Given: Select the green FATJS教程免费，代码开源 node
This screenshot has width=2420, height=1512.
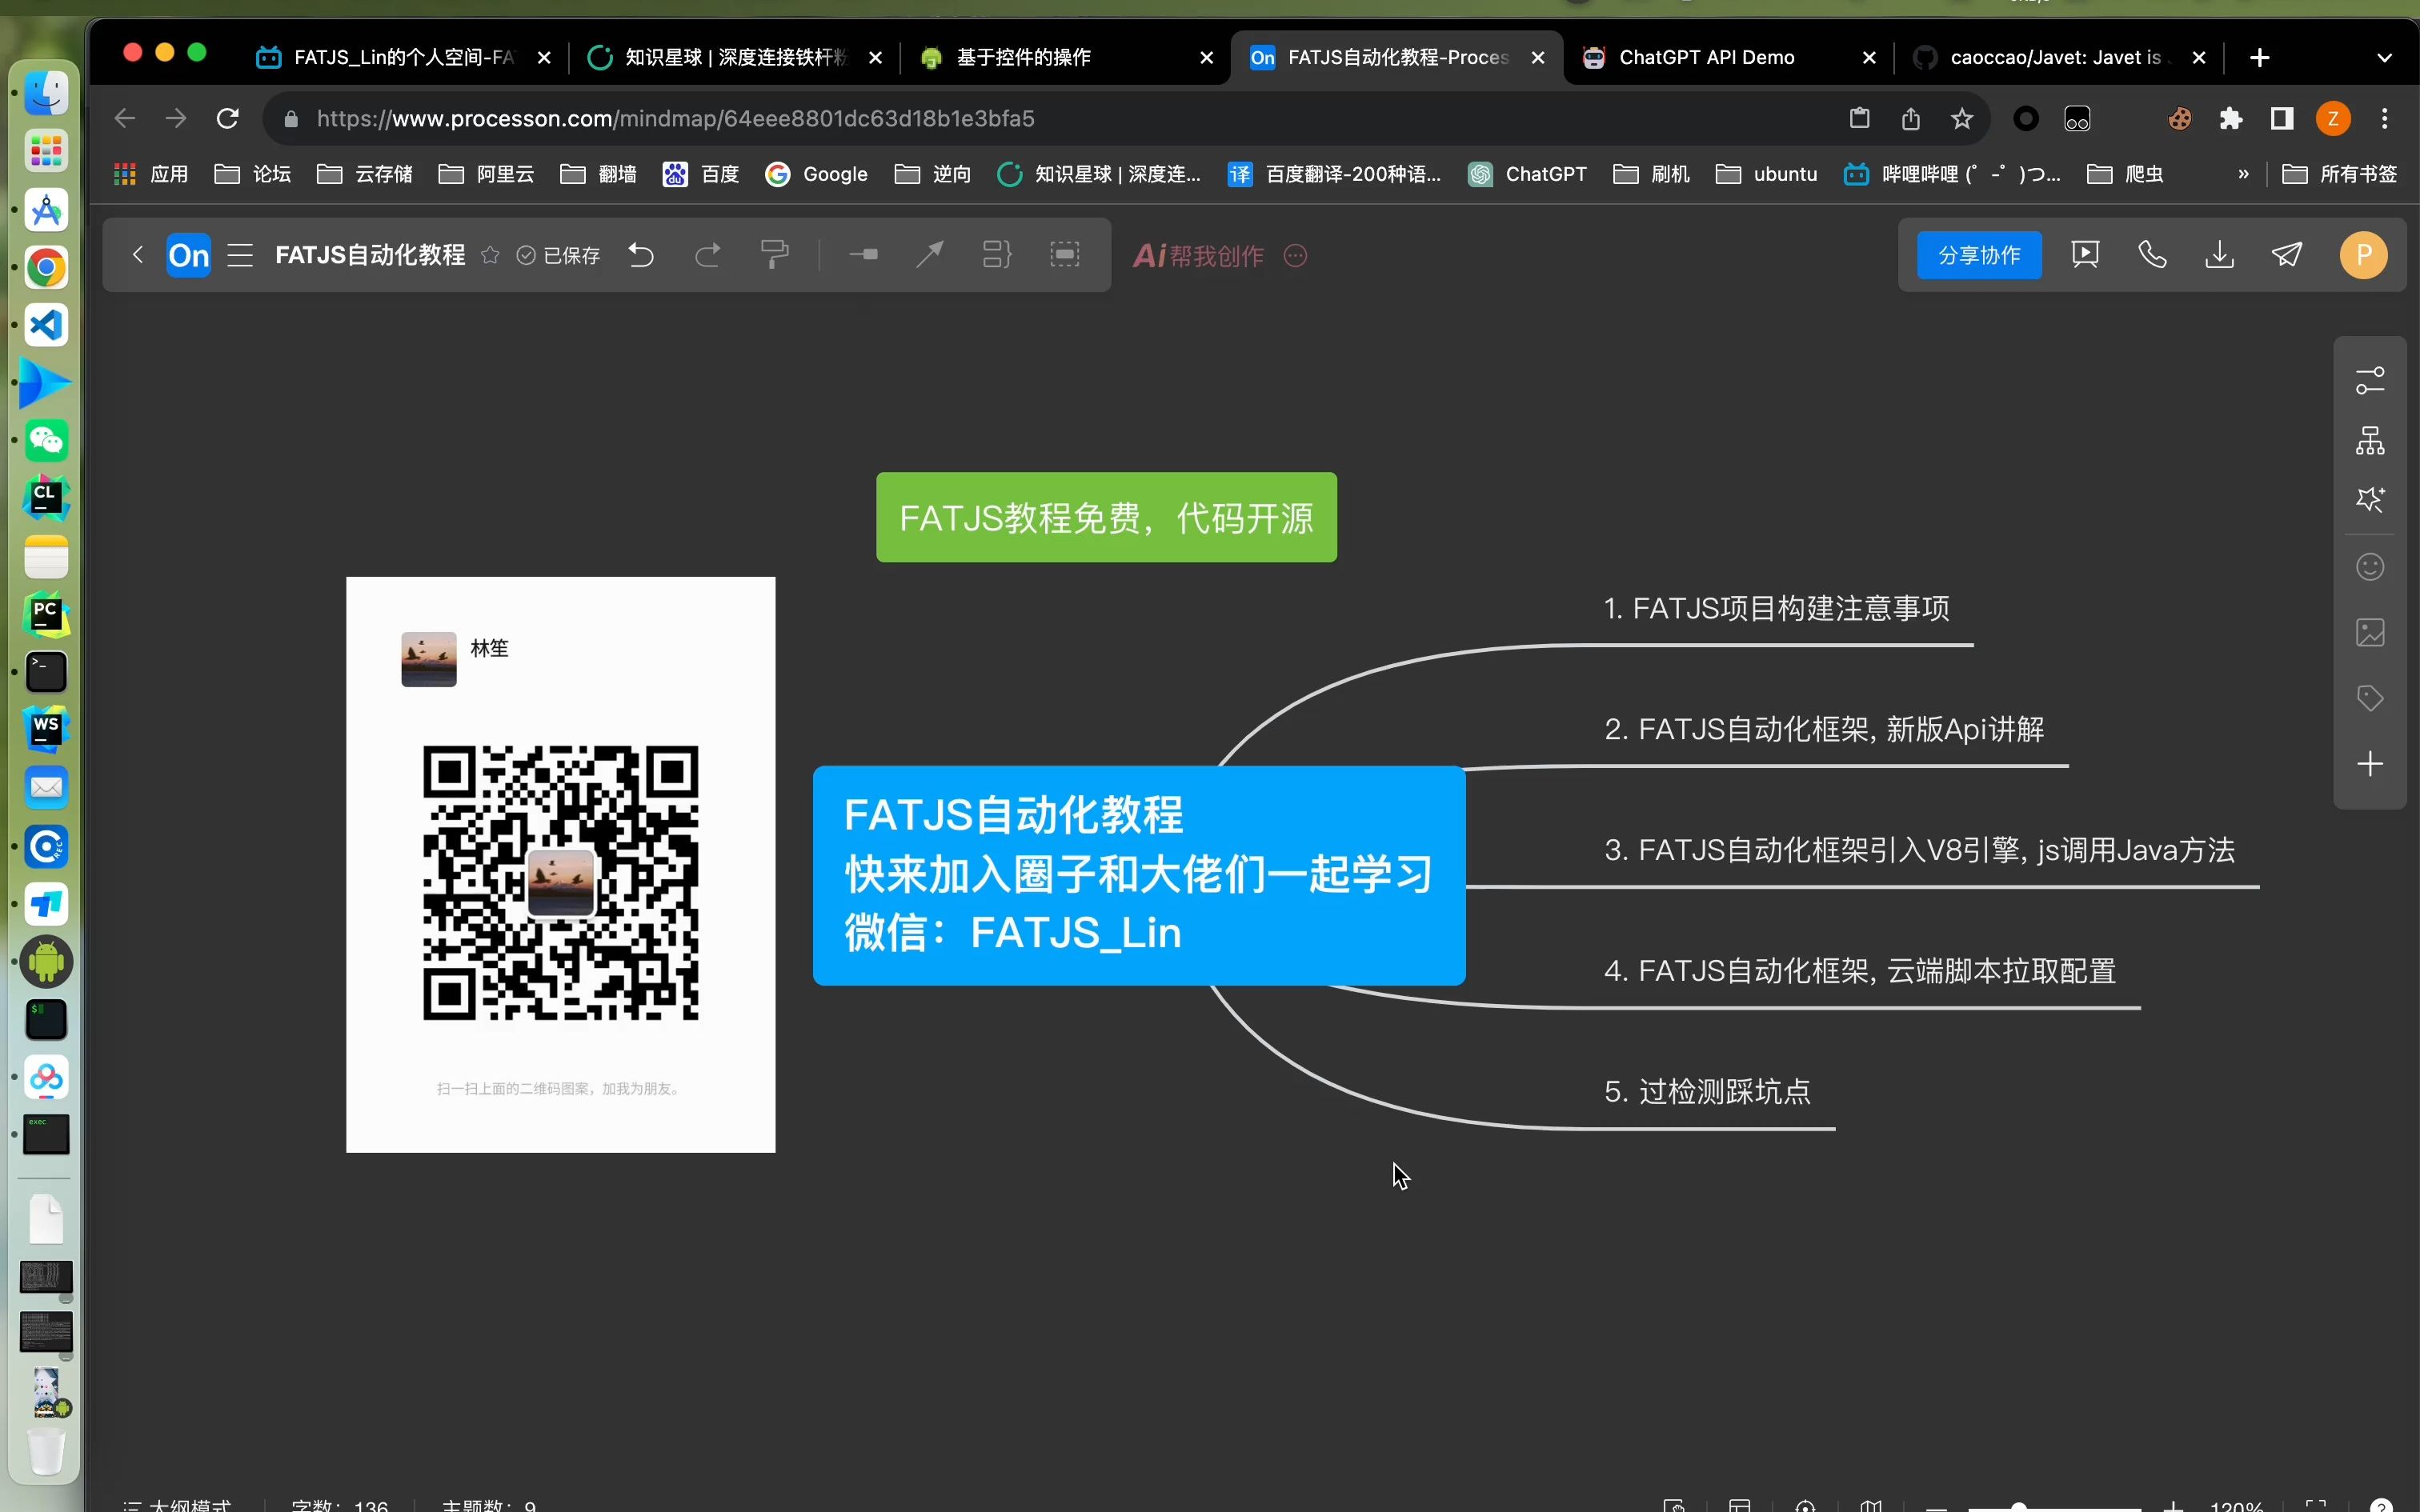Looking at the screenshot, I should tap(1106, 517).
